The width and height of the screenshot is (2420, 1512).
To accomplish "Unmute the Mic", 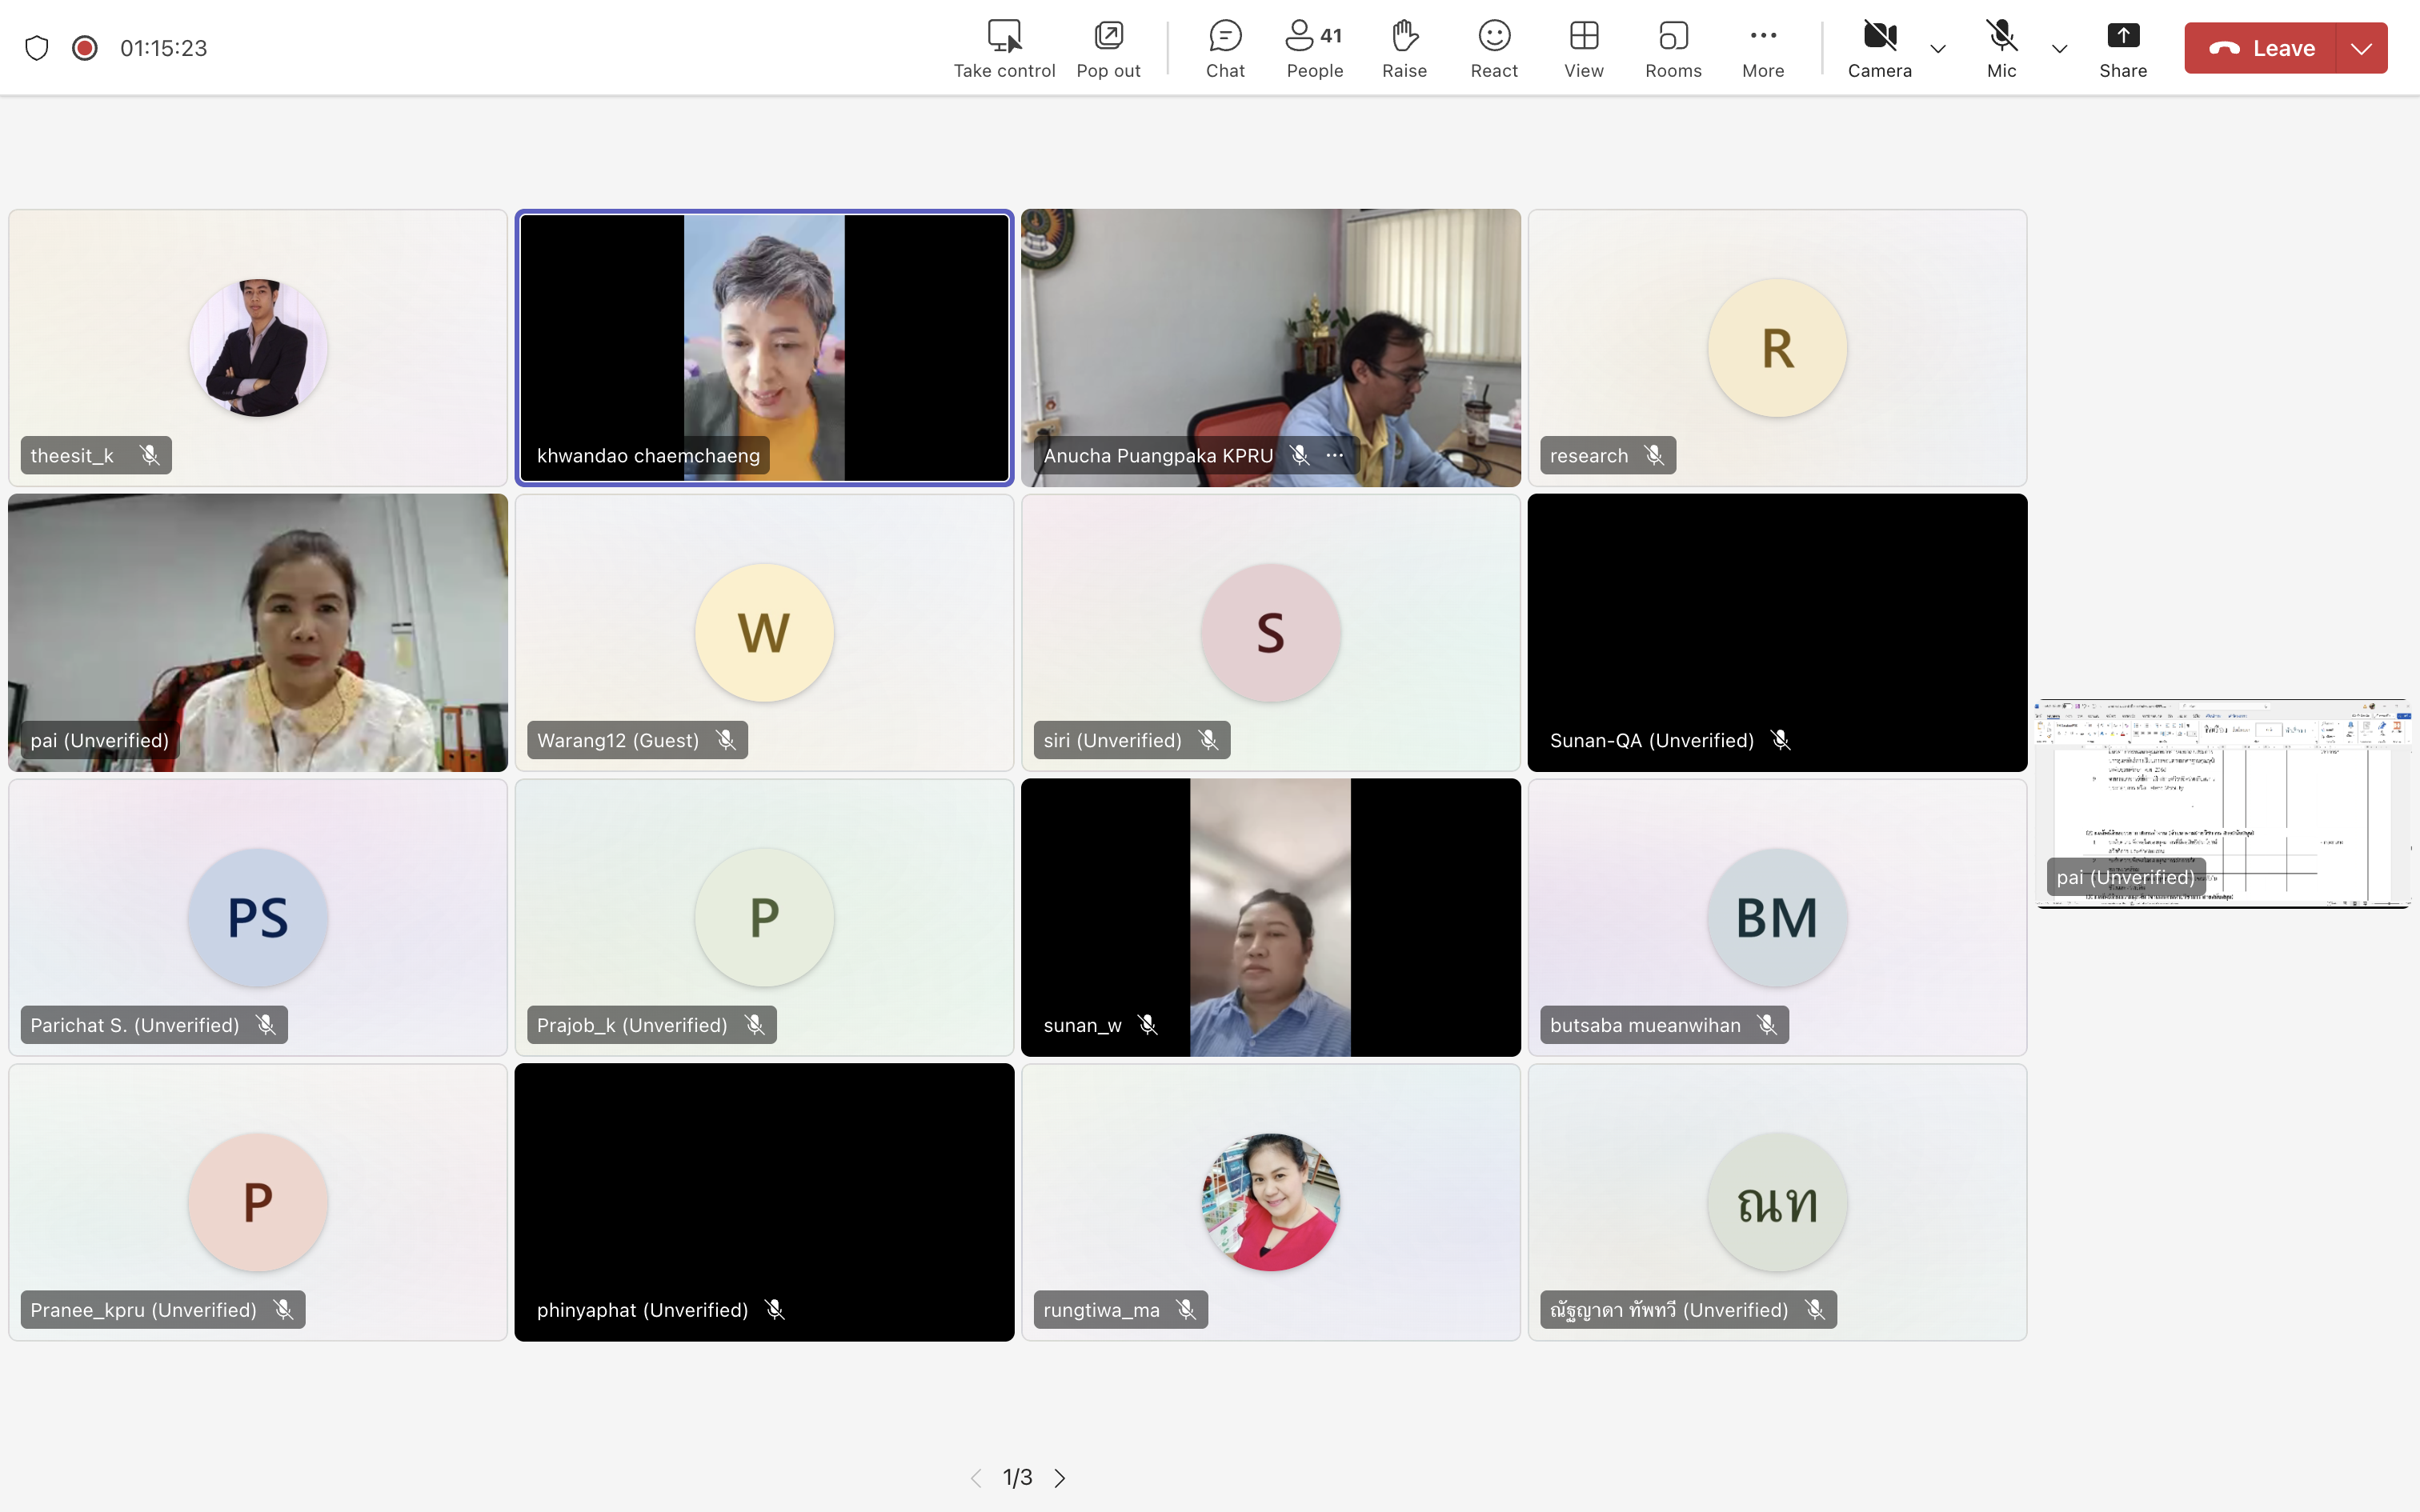I will coord(2001,48).
